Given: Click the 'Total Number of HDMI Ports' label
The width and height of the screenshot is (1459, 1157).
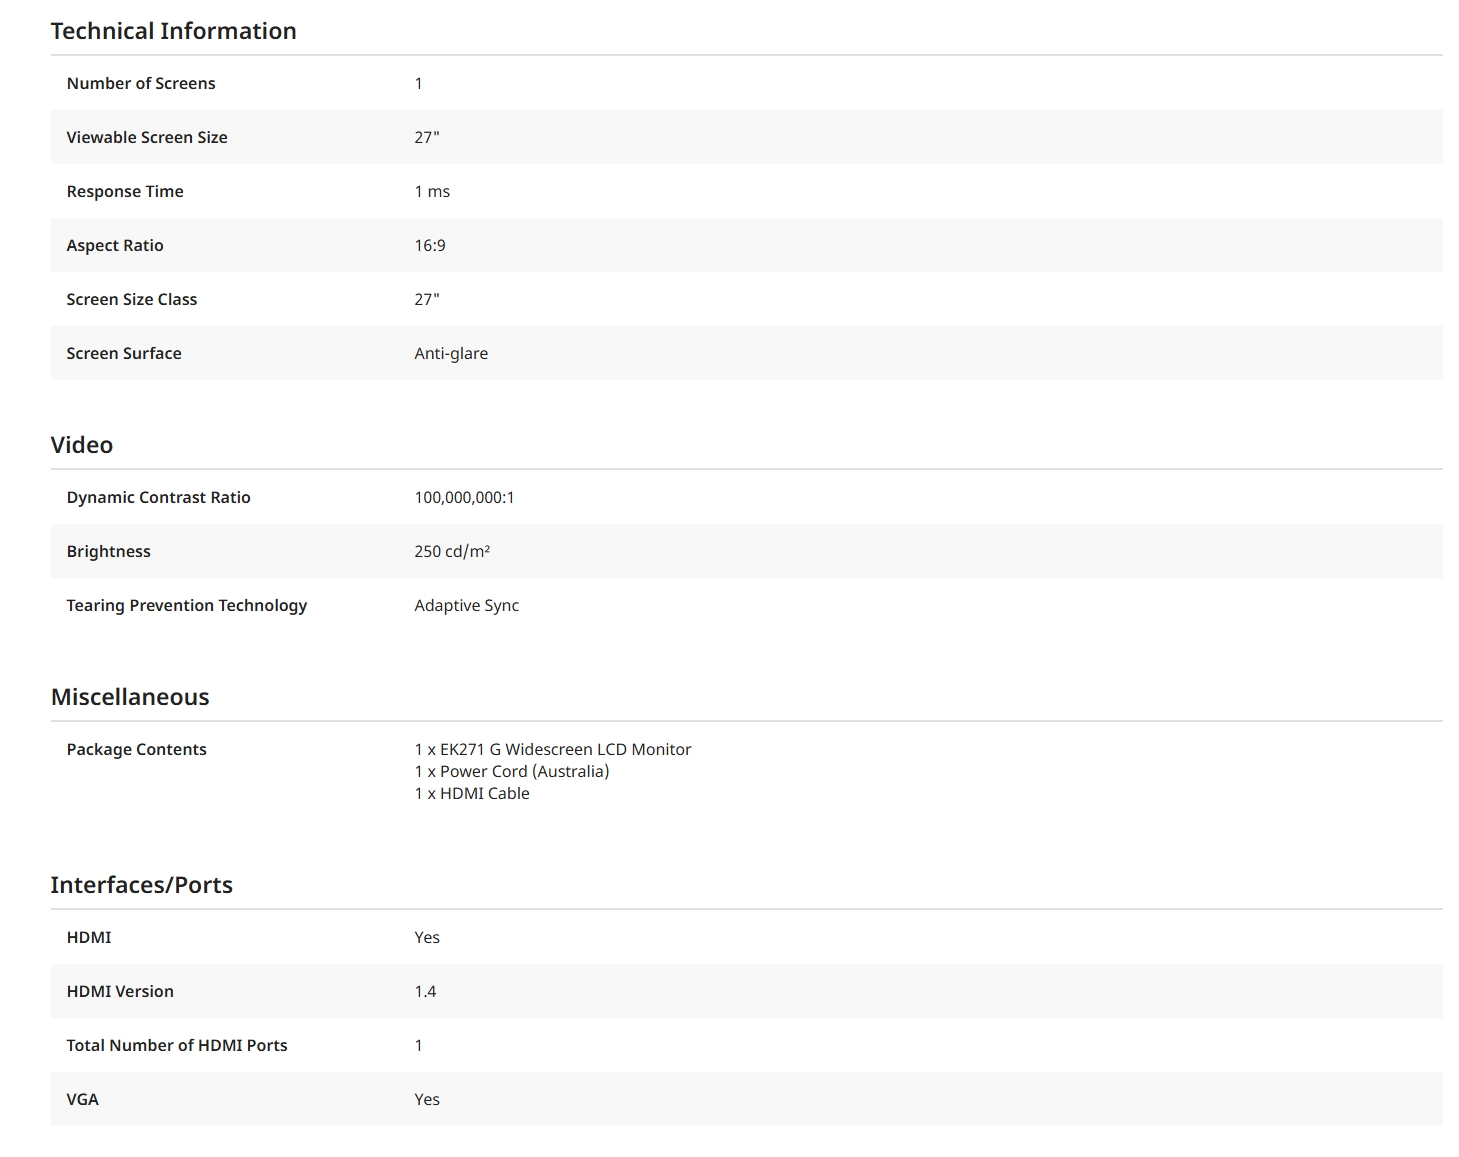Looking at the screenshot, I should point(177,1045).
